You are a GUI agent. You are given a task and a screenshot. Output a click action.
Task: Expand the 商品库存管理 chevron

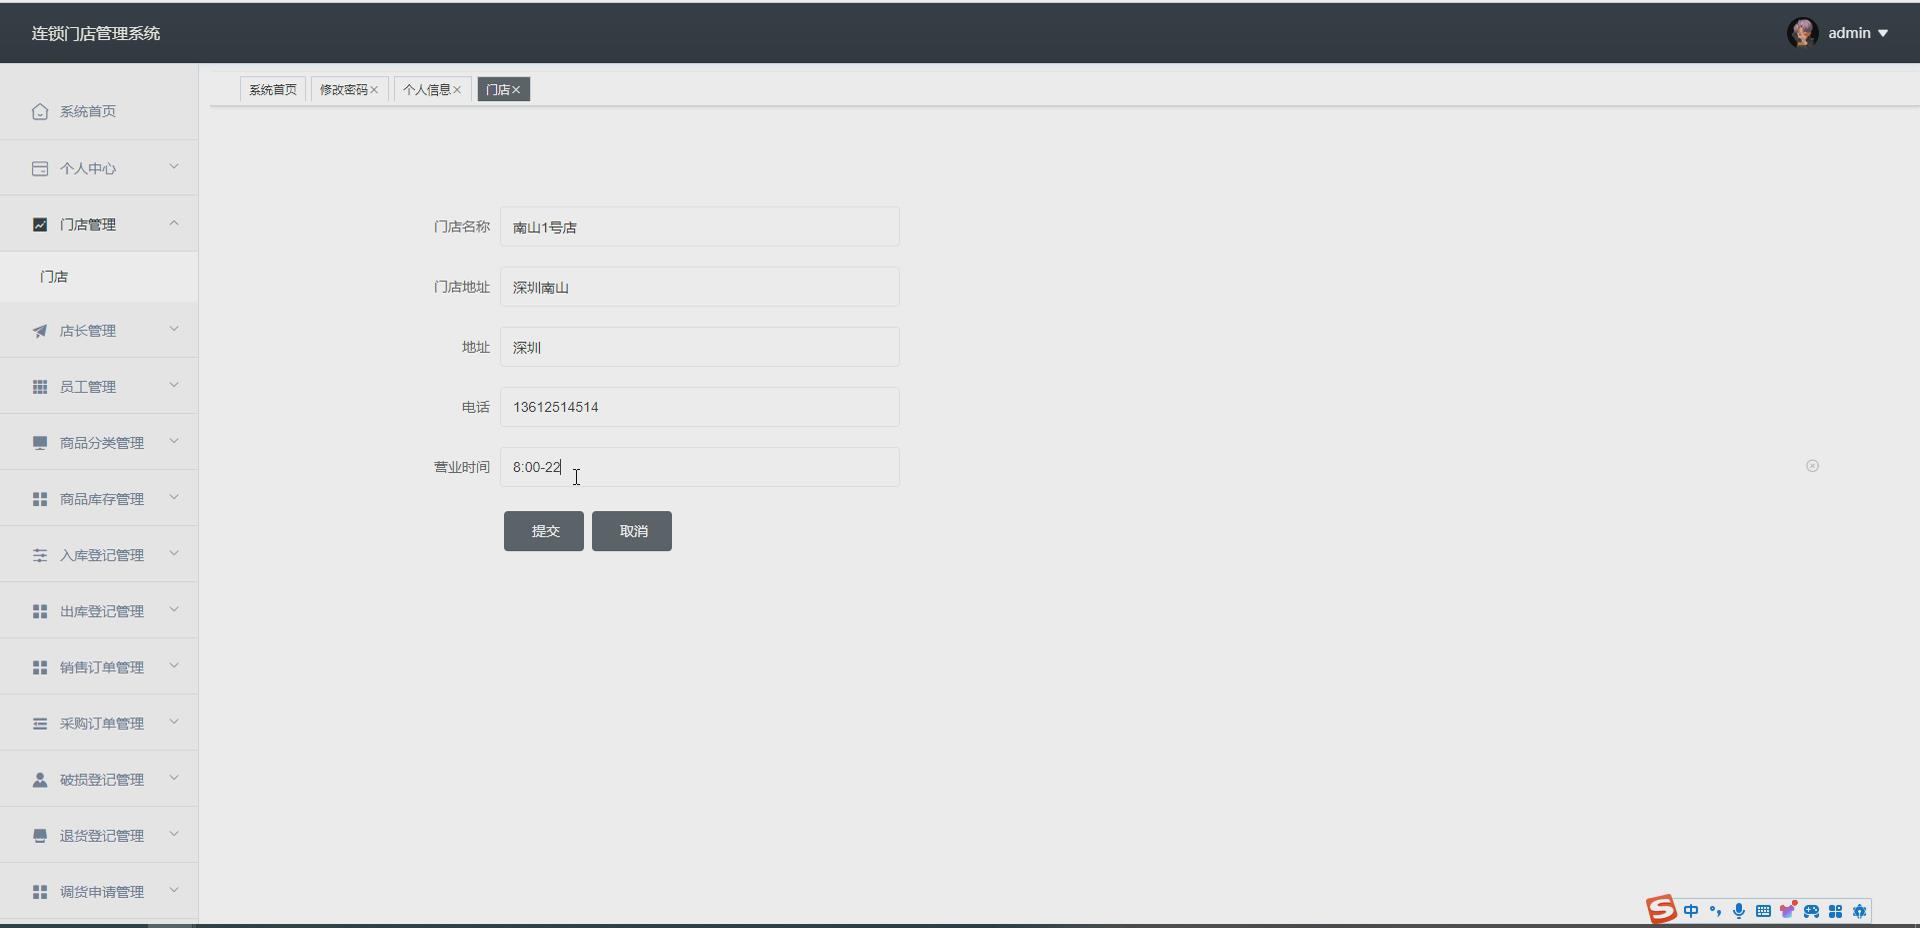click(174, 497)
